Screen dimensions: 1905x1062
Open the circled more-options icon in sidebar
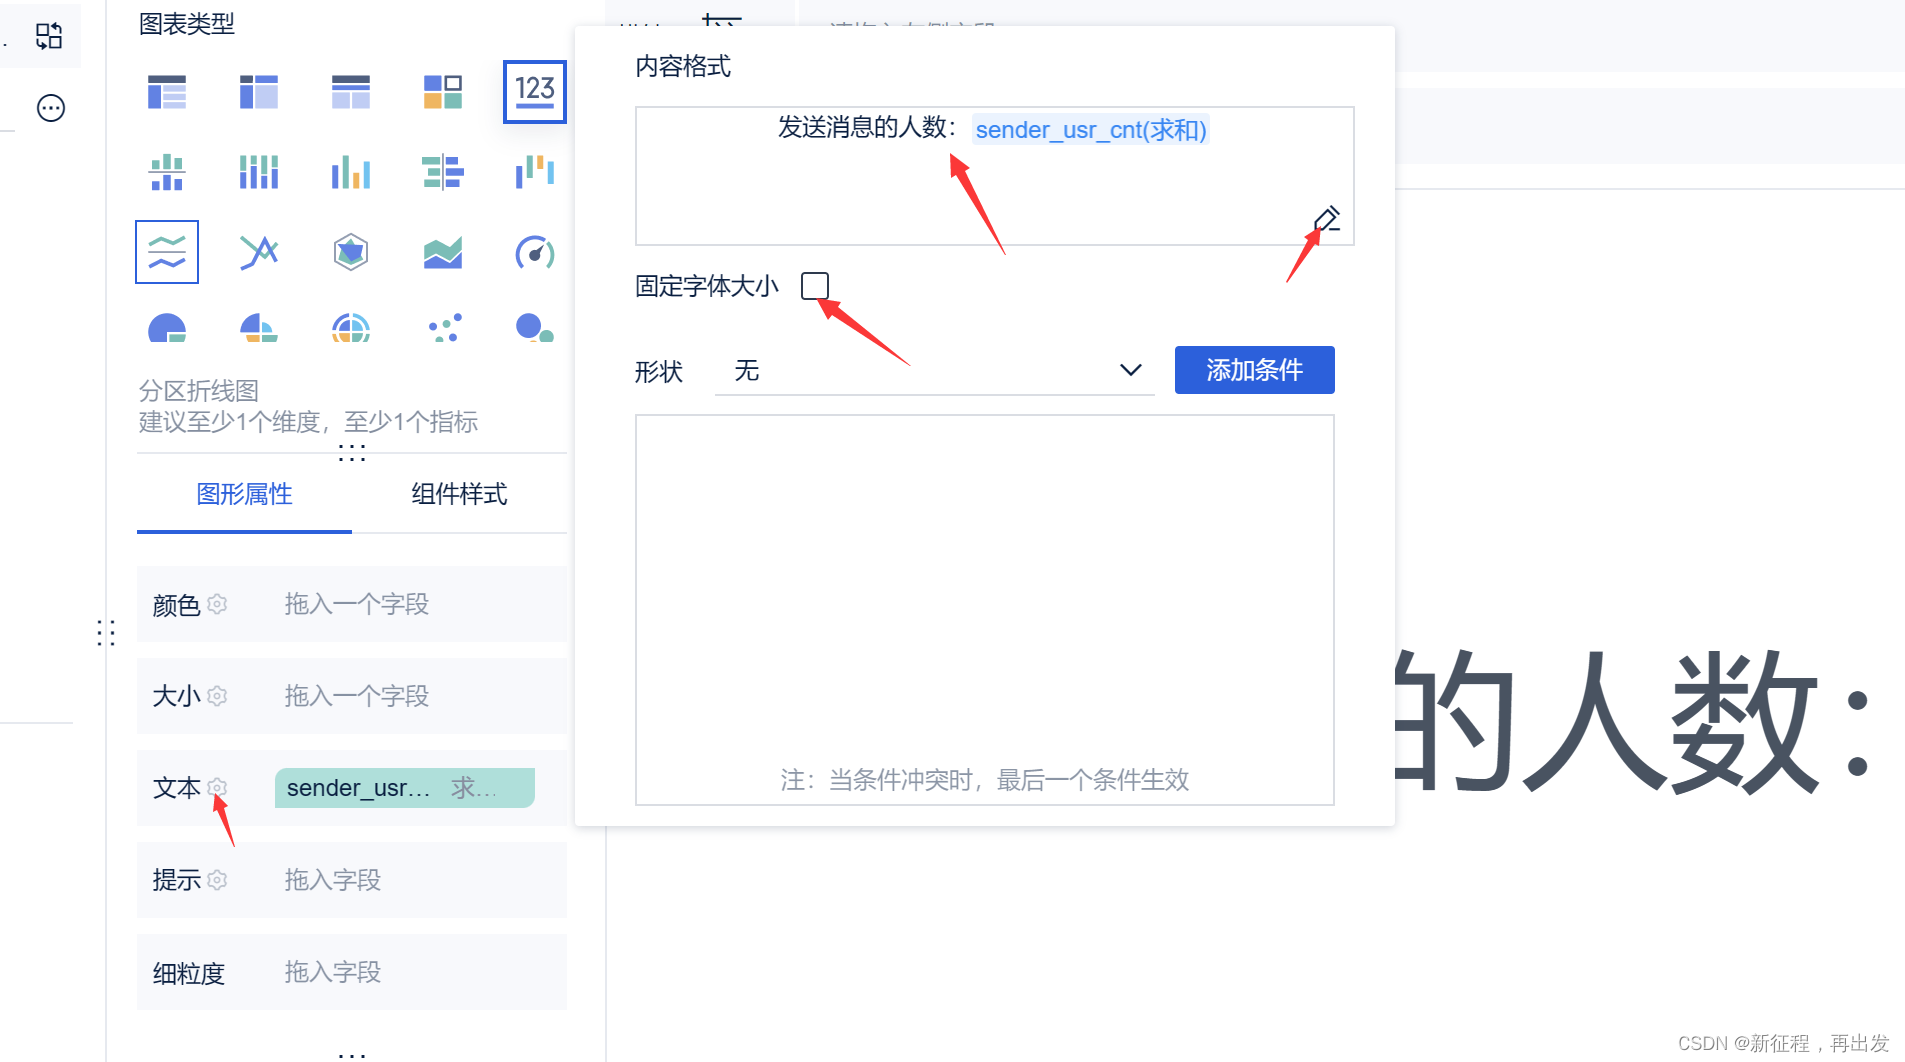point(51,108)
